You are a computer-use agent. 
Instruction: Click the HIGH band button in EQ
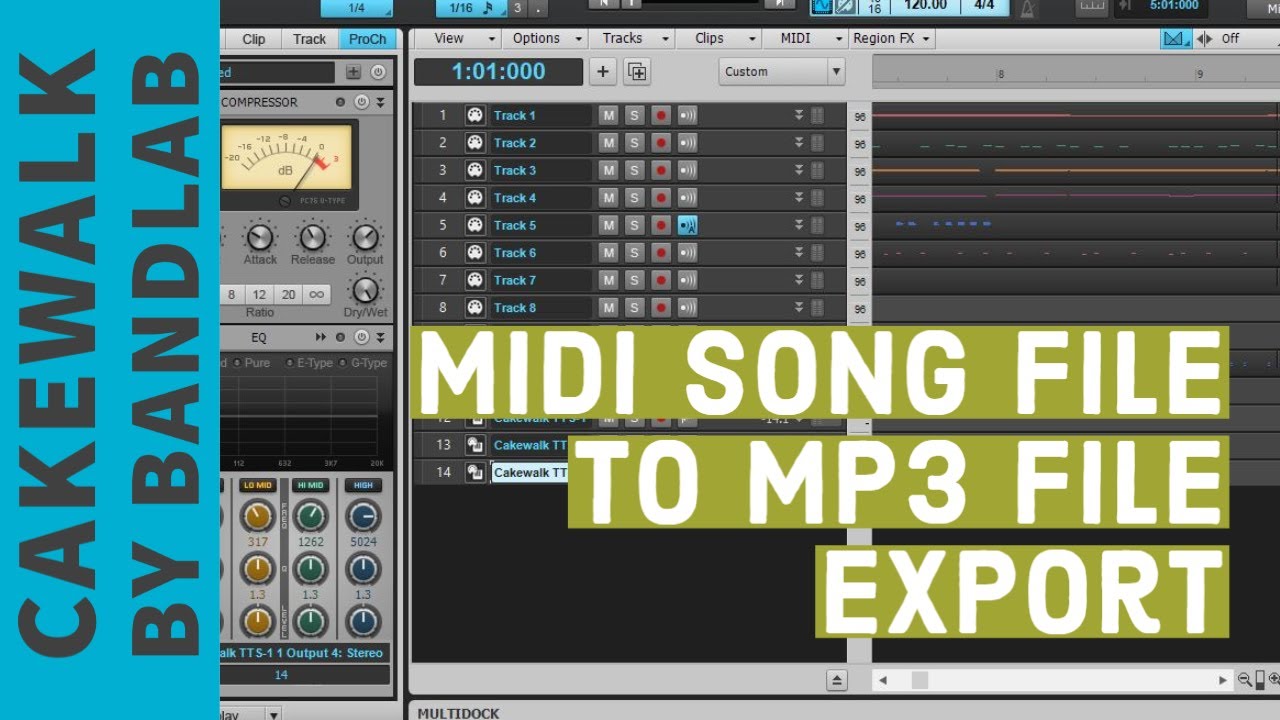(363, 485)
